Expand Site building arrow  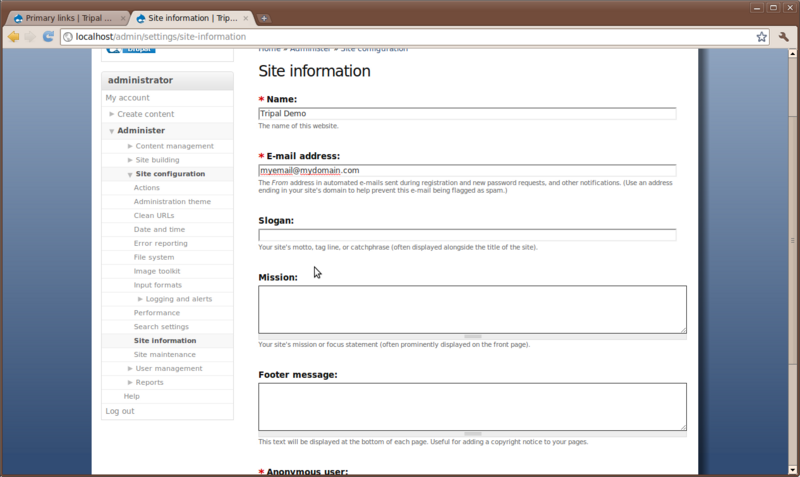pos(130,160)
